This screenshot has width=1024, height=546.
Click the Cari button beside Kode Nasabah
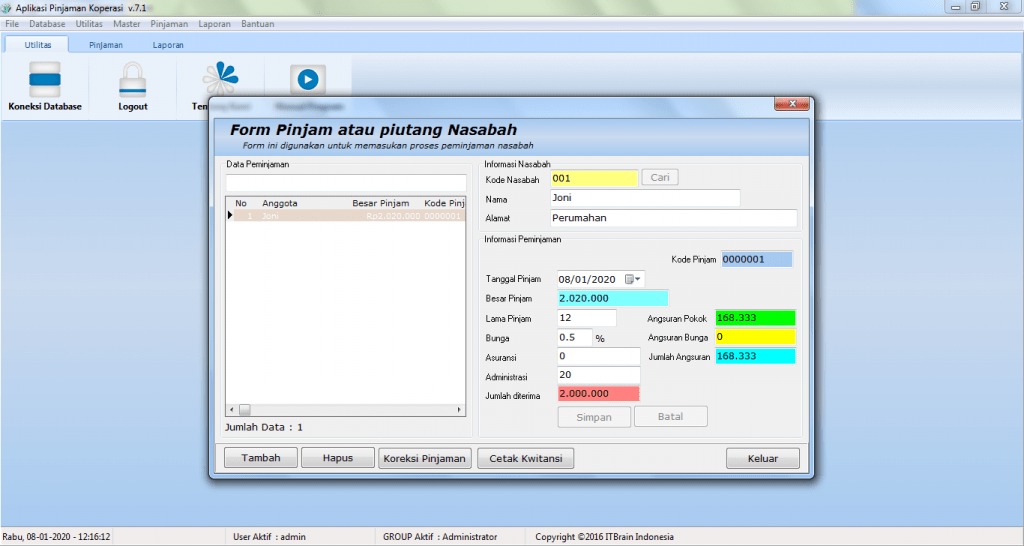(x=660, y=177)
